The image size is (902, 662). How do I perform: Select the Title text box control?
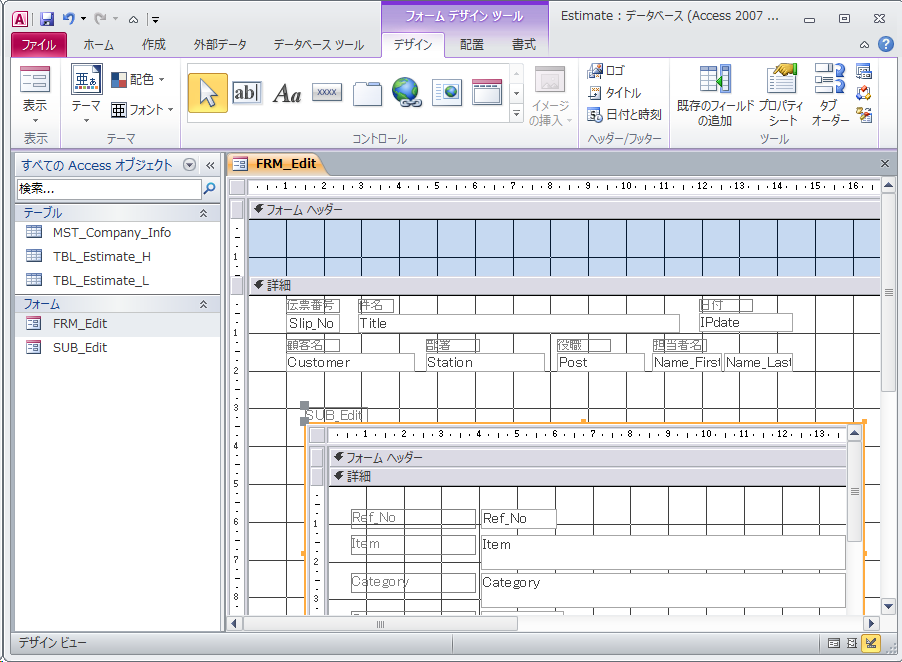(x=518, y=323)
